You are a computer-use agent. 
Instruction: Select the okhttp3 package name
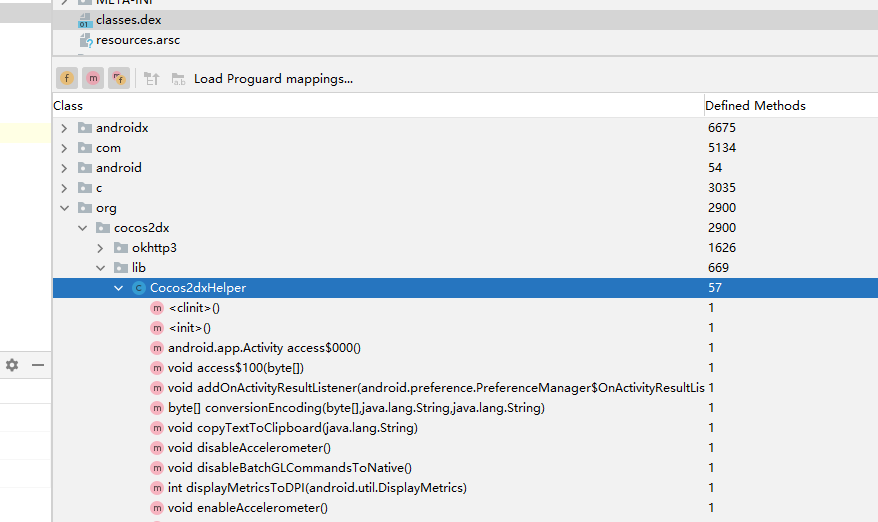(154, 248)
